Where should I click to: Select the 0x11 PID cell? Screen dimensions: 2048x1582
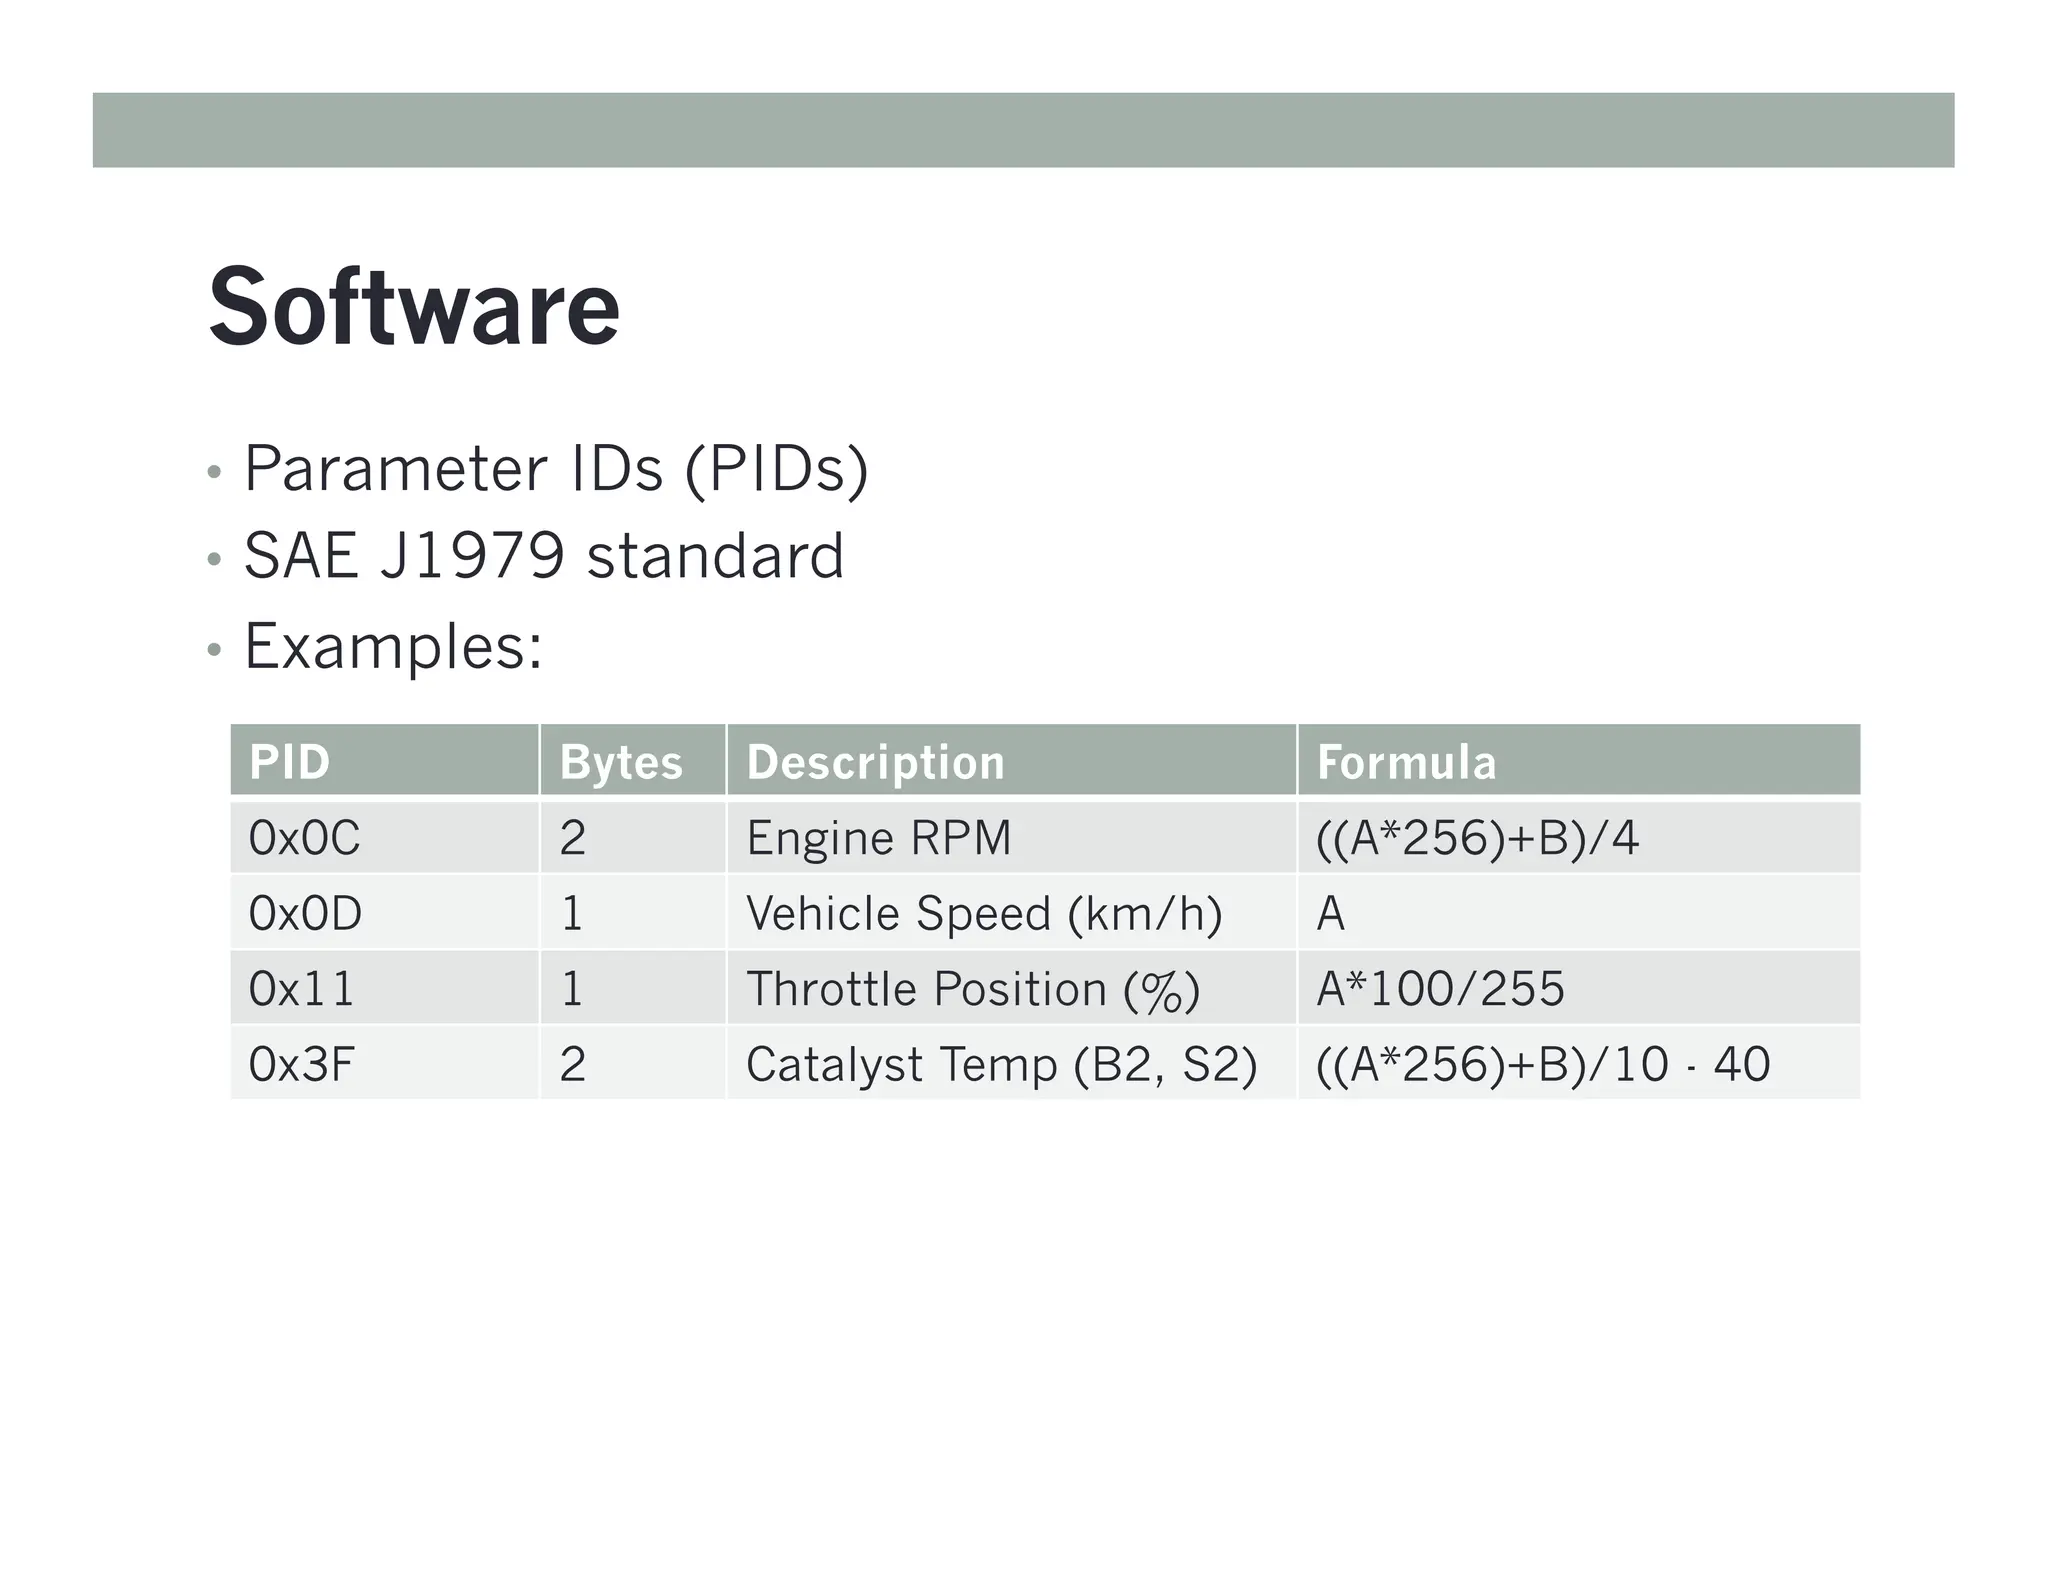tap(301, 989)
